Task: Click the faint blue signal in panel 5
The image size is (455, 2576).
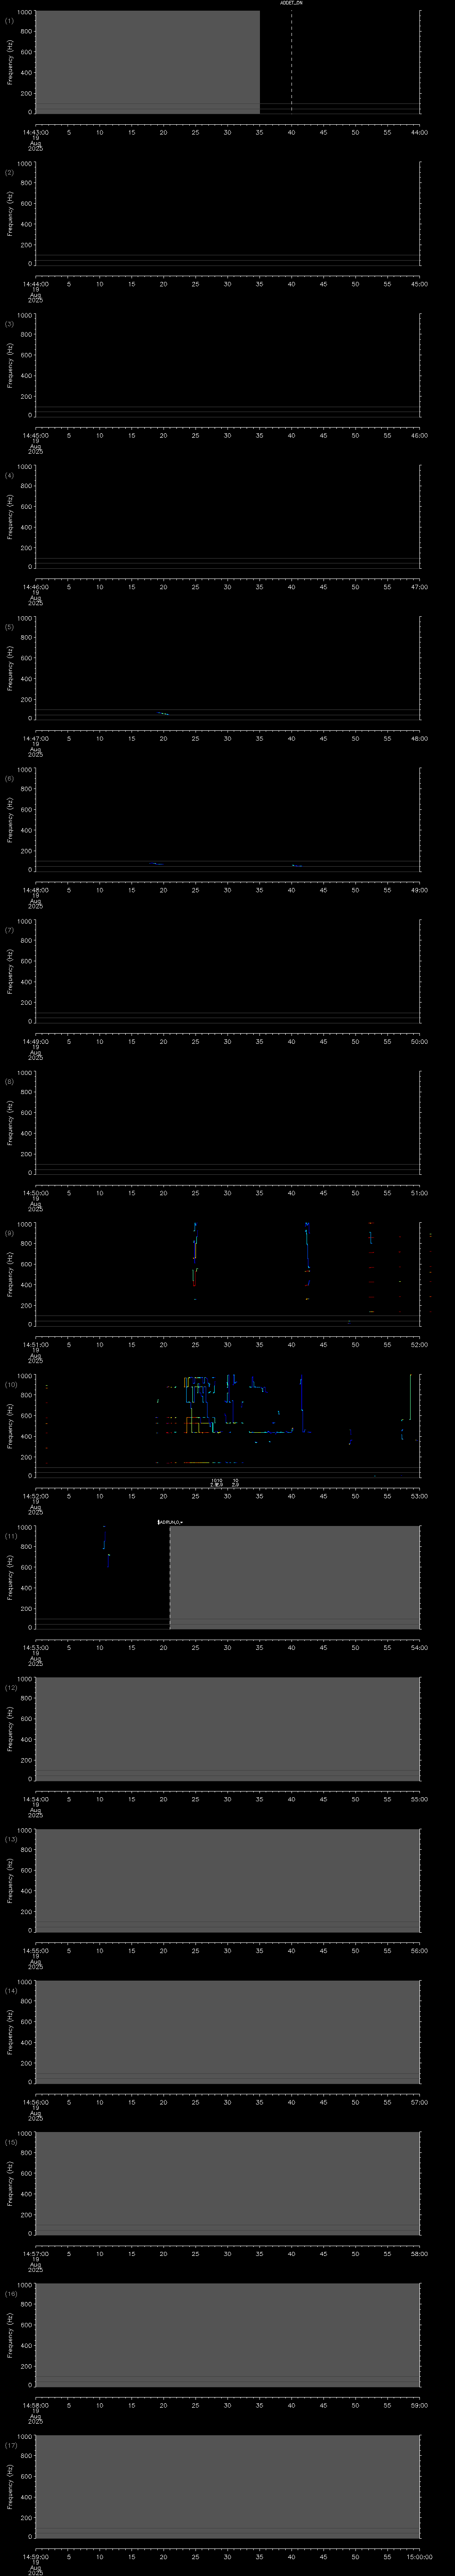Action: (x=162, y=713)
